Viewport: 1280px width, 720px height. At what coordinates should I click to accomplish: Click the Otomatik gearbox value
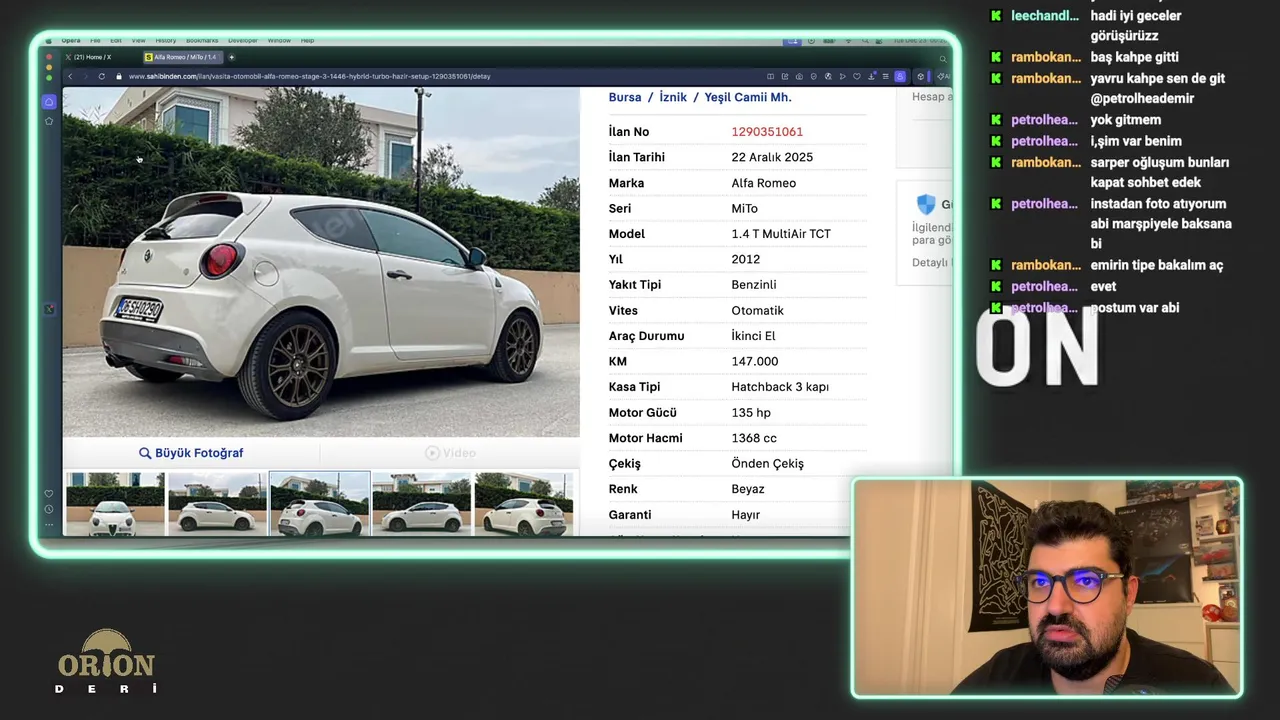(758, 311)
